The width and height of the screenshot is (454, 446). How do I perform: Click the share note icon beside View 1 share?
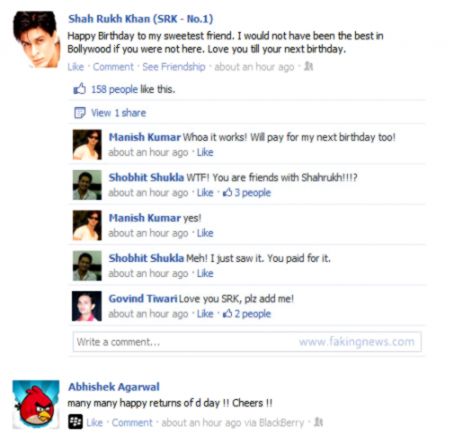[x=80, y=113]
